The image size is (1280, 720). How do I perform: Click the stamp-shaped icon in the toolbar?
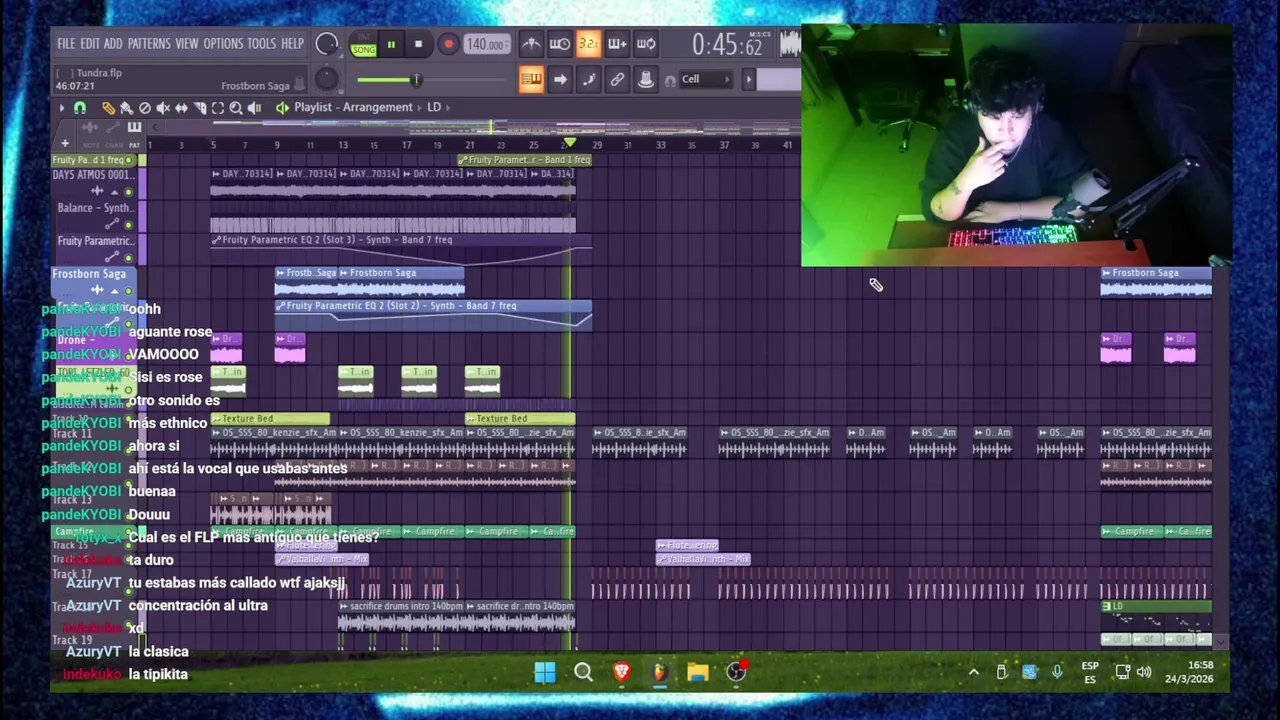[646, 79]
